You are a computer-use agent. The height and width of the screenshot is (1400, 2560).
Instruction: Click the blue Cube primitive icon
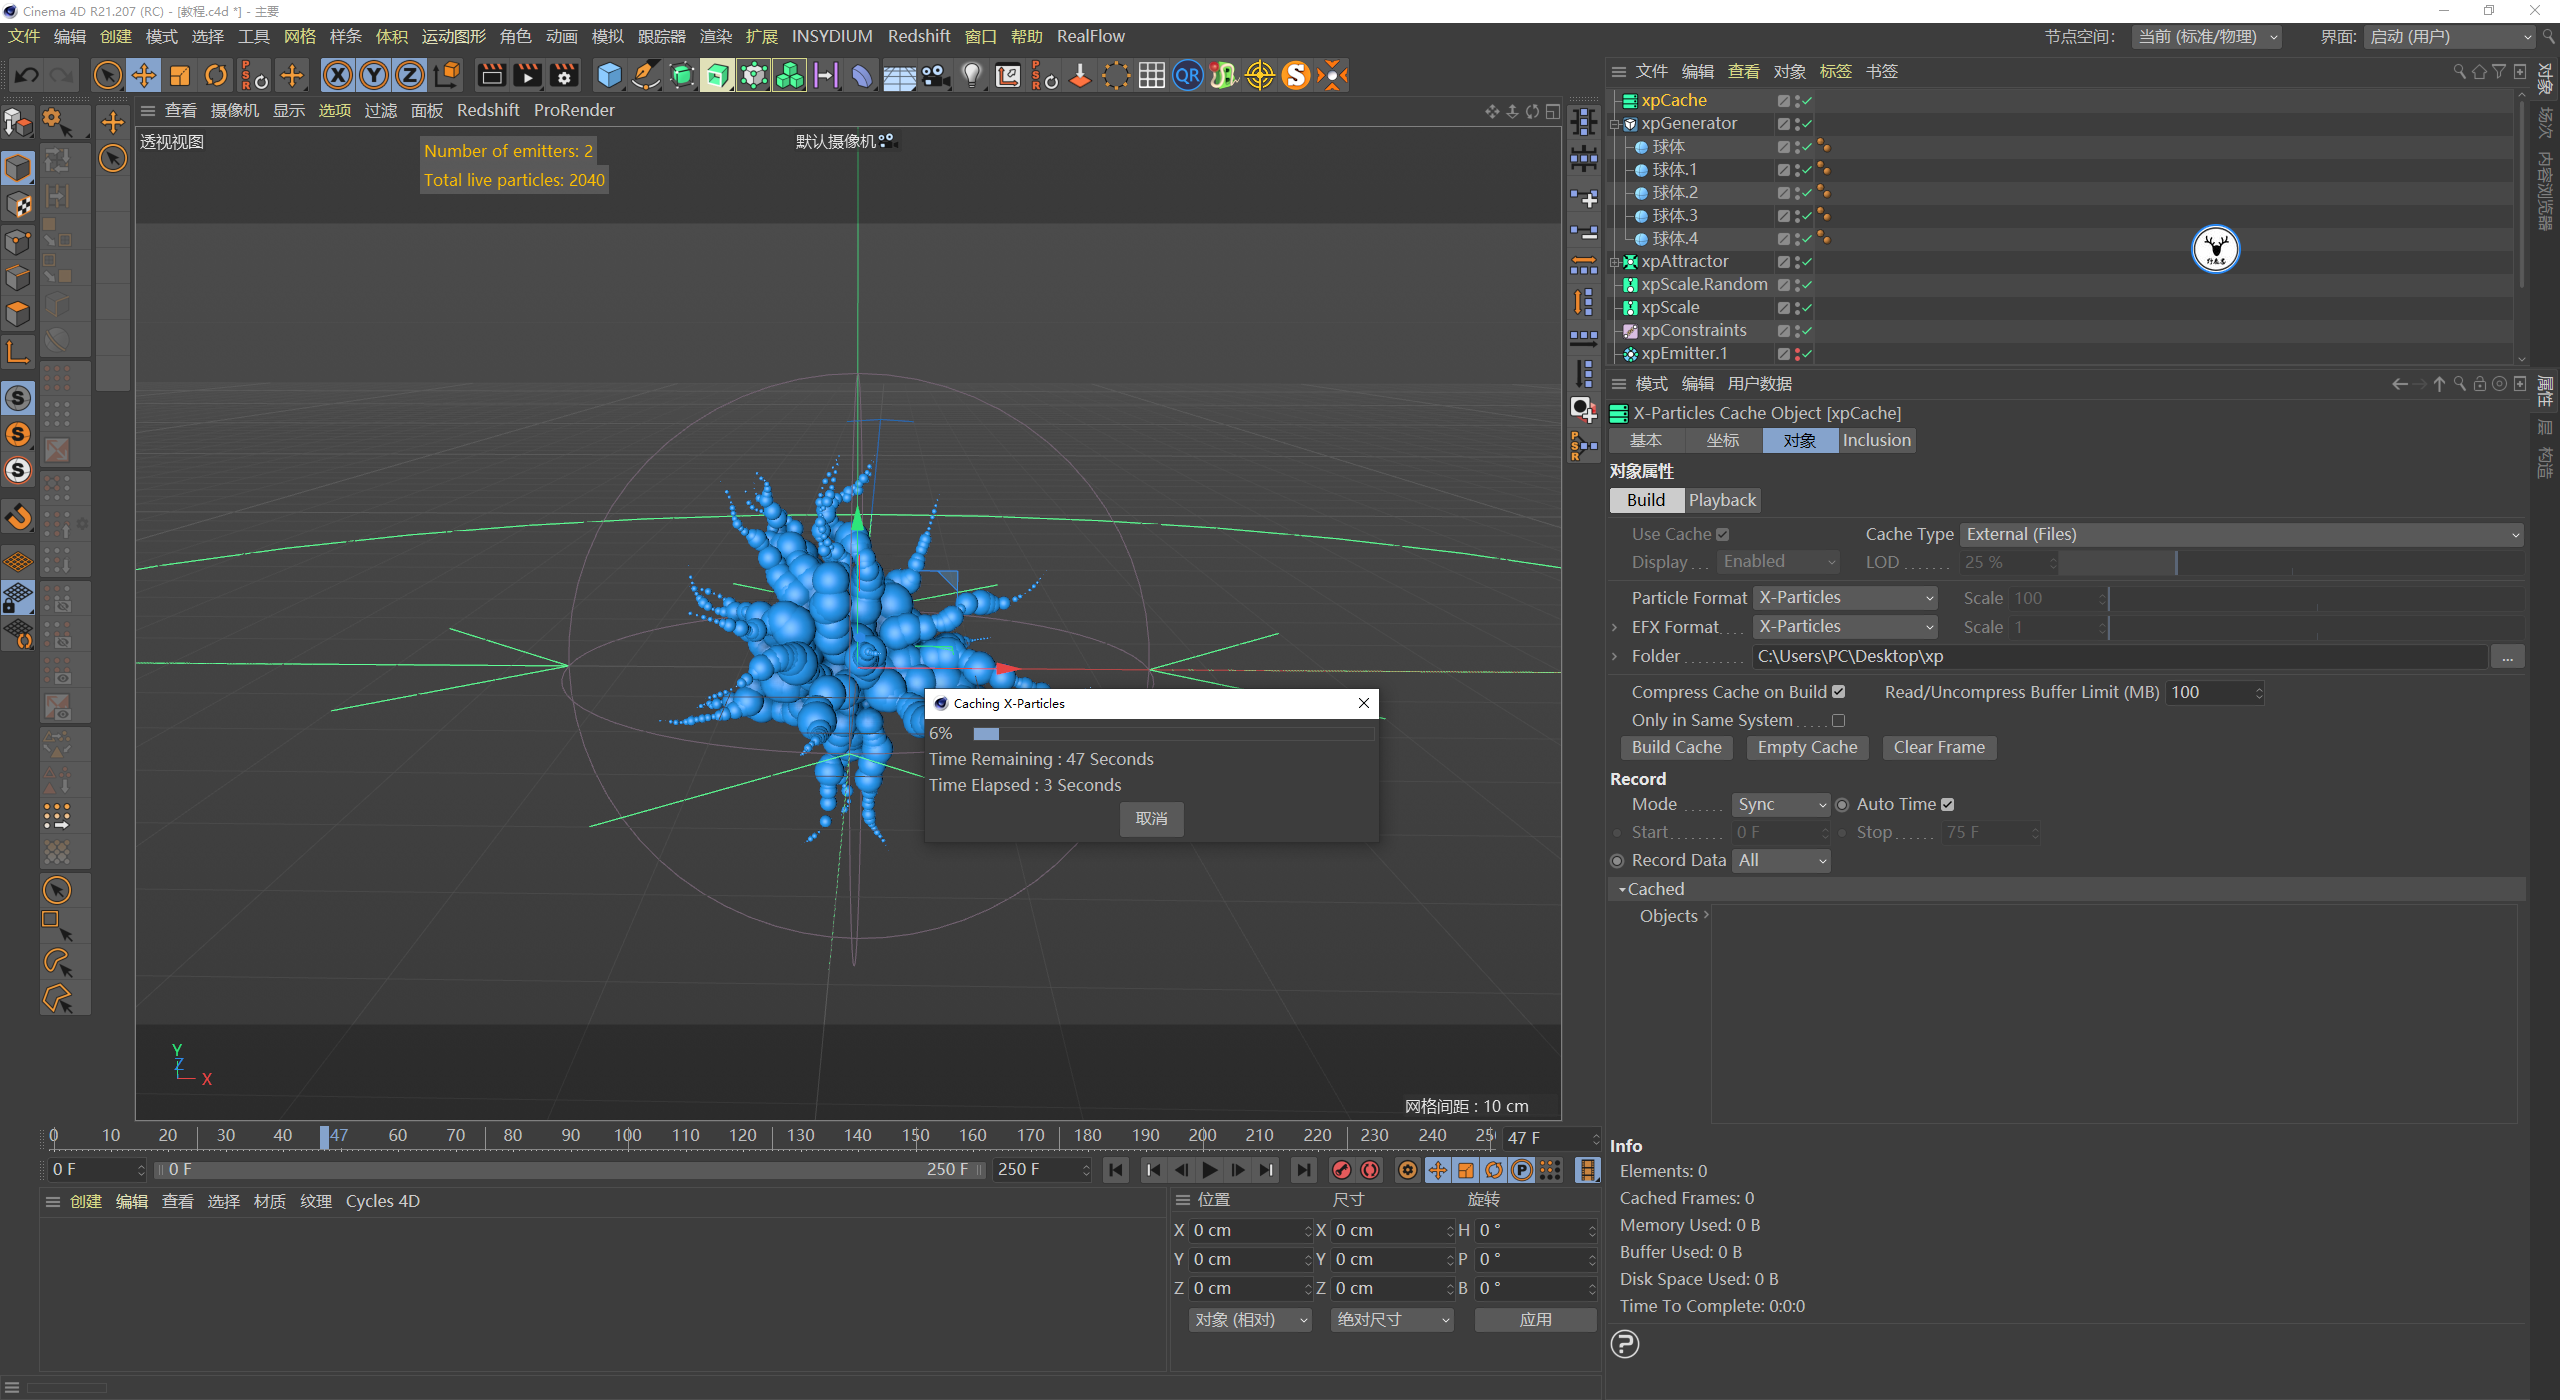pos(609,75)
